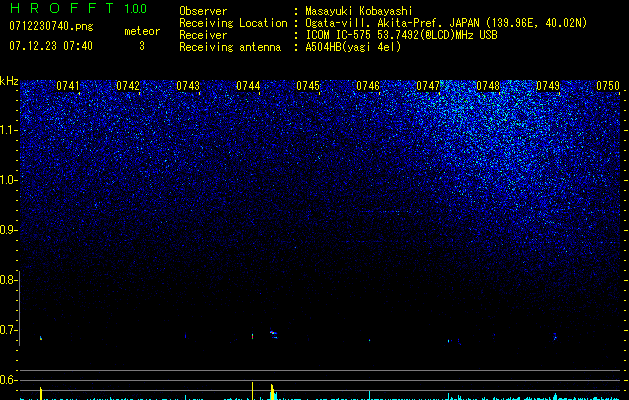Click the meteor echo just after 0744
The height and width of the screenshot is (400, 629).
274,334
